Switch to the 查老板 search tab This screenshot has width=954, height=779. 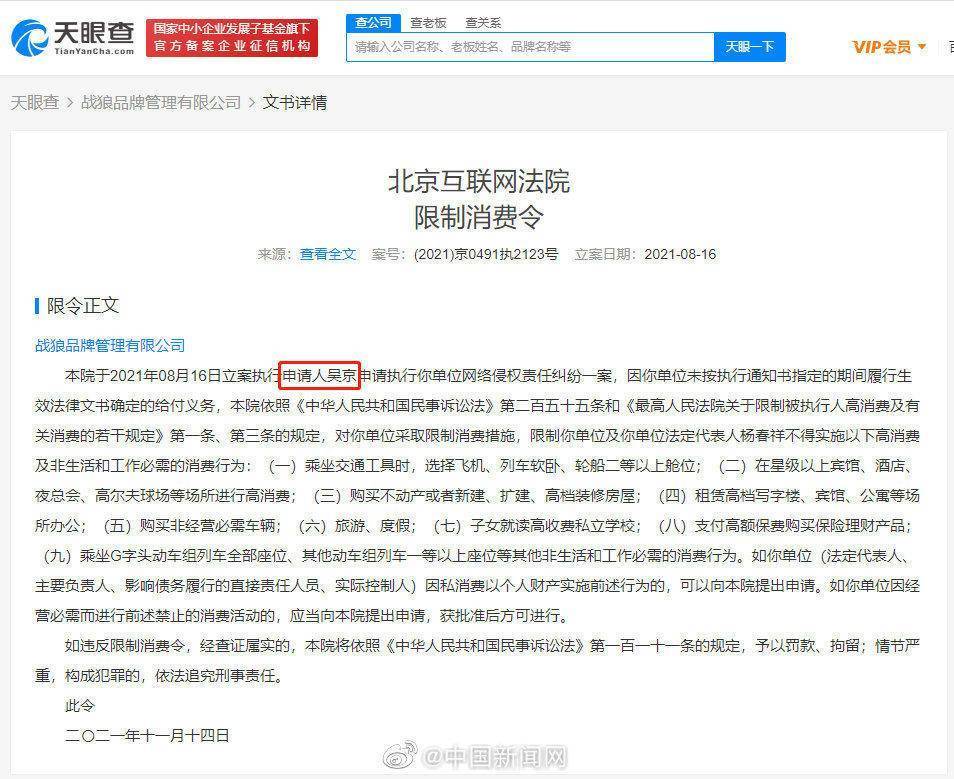tap(428, 21)
